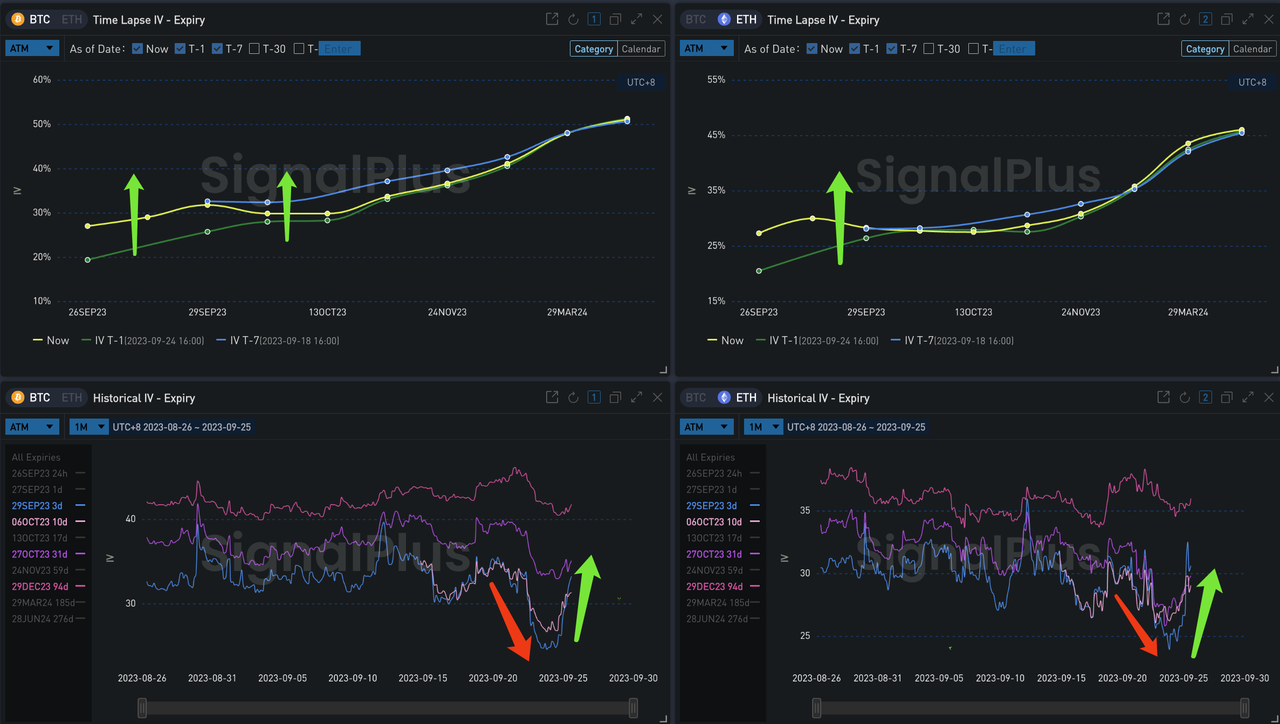Expand BTC Historical IV panel to fullscreen
The image size is (1280, 724).
click(x=636, y=397)
